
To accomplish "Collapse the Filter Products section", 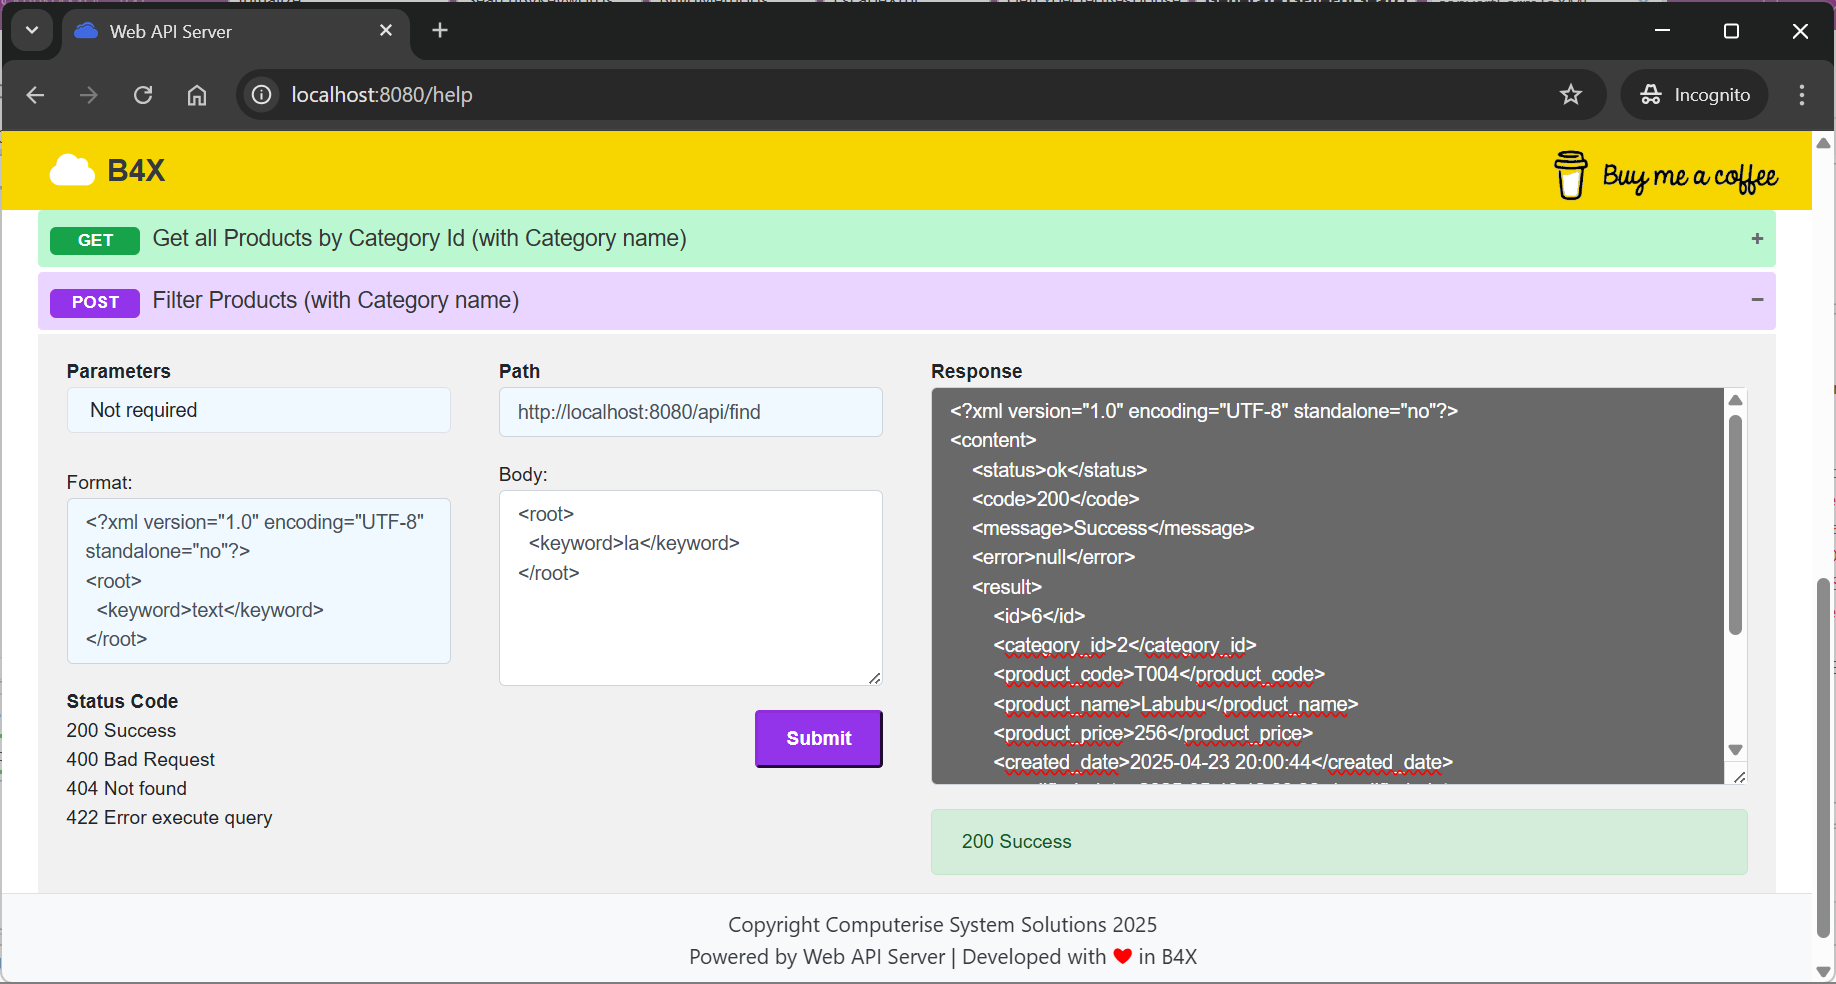I will pos(1757,300).
